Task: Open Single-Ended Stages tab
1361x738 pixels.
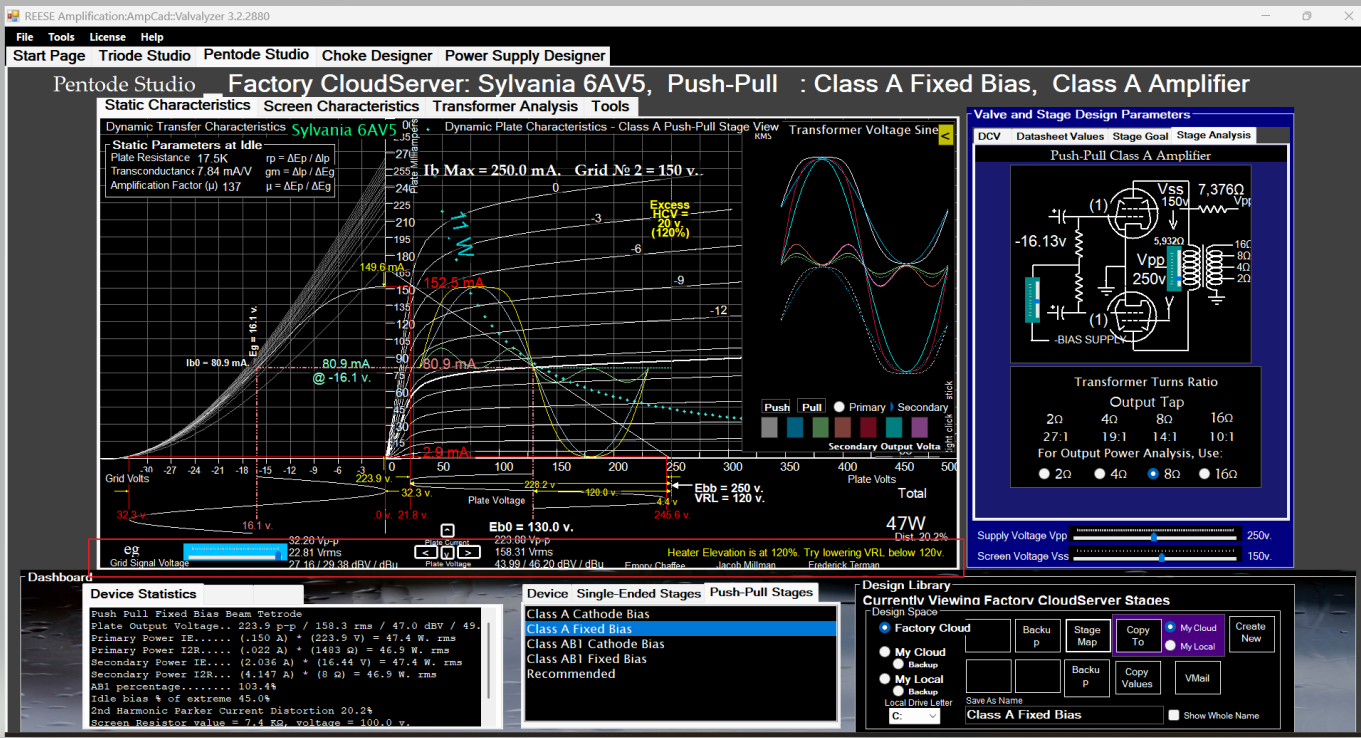Action: 638,594
